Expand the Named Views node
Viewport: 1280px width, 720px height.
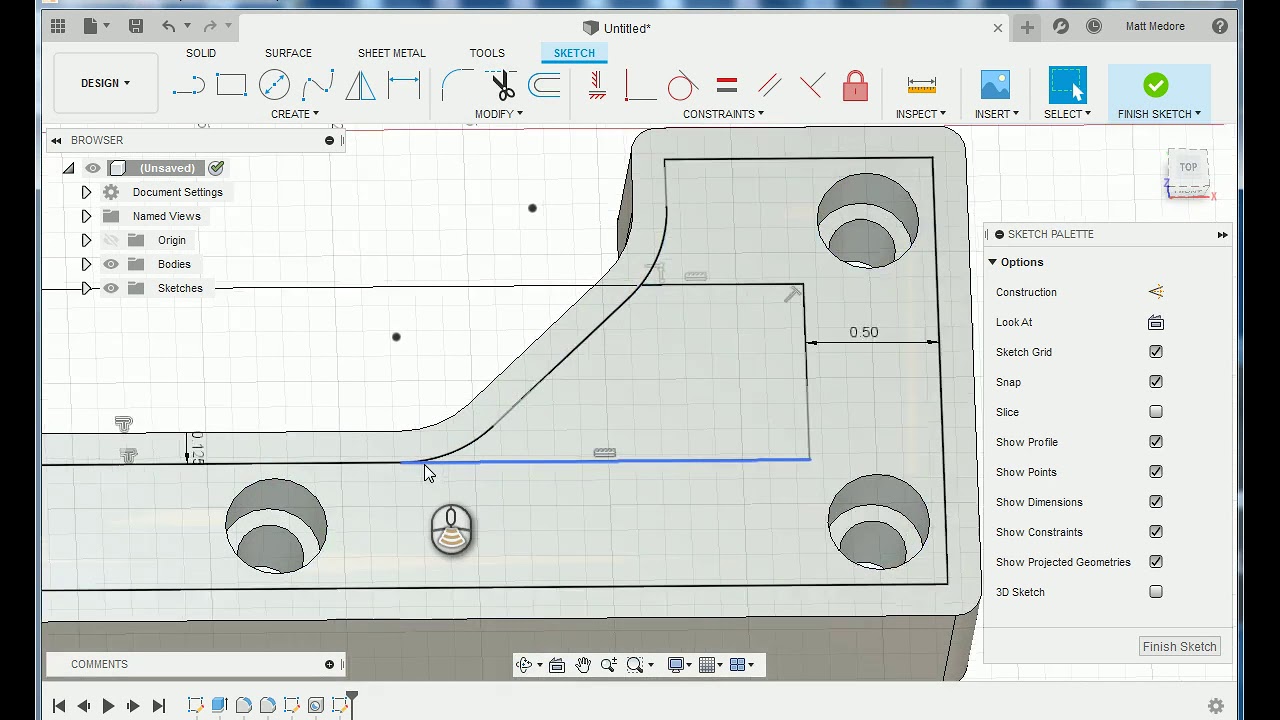pyautogui.click(x=86, y=216)
